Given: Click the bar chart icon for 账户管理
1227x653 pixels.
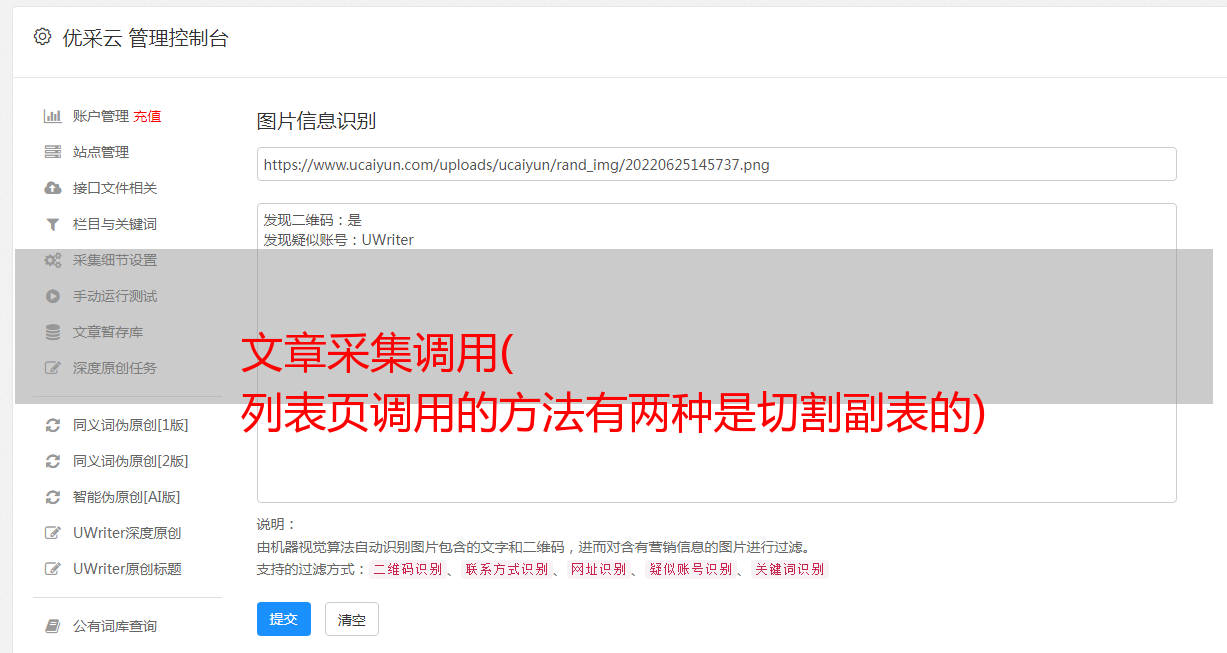Looking at the screenshot, I should click(x=53, y=116).
